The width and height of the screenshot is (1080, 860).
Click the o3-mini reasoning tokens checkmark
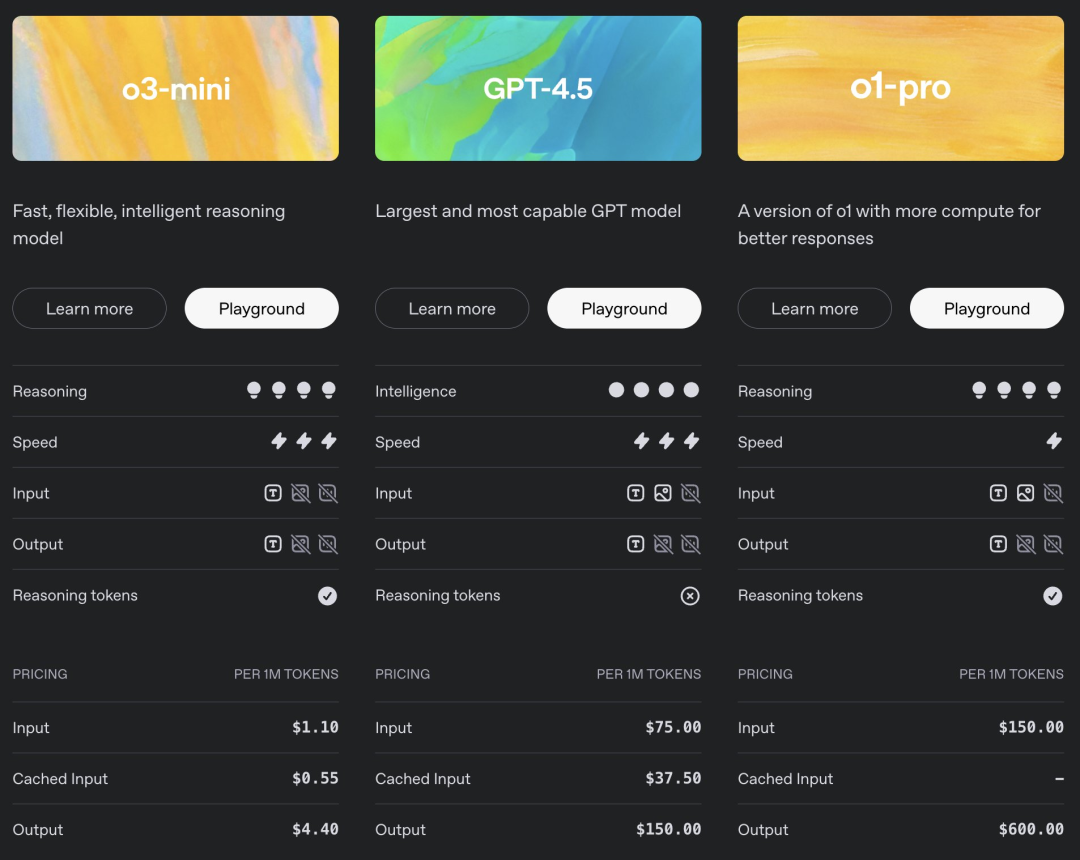[x=328, y=596]
